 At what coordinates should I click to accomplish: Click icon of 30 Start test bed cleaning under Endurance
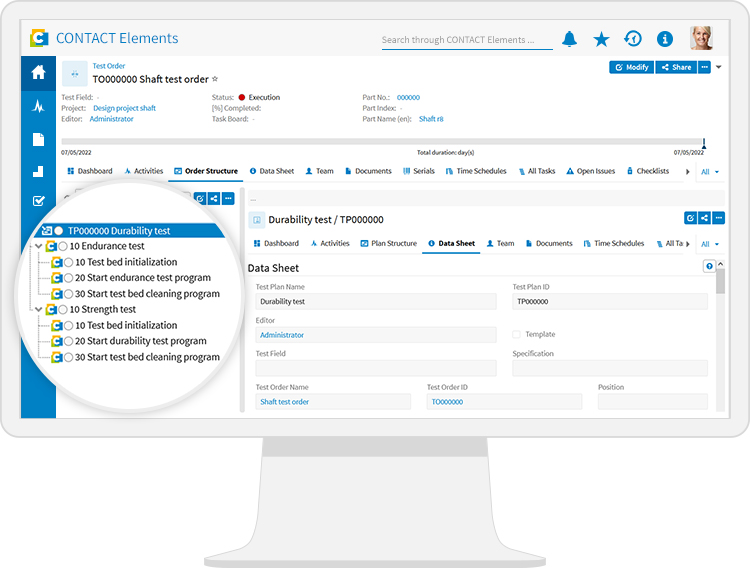[x=57, y=294]
